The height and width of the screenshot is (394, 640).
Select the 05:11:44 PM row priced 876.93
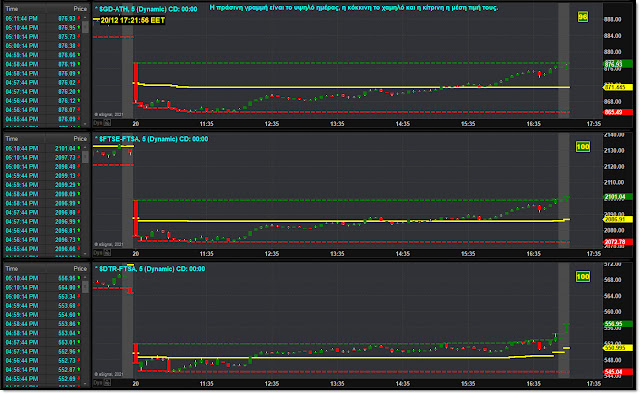[x=42, y=18]
